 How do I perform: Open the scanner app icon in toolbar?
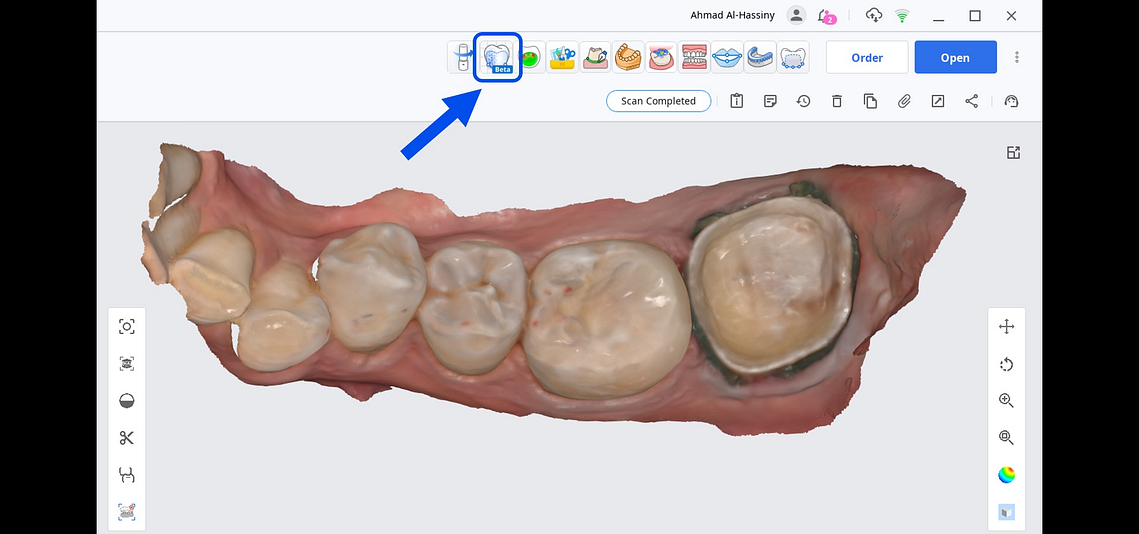[x=461, y=58]
